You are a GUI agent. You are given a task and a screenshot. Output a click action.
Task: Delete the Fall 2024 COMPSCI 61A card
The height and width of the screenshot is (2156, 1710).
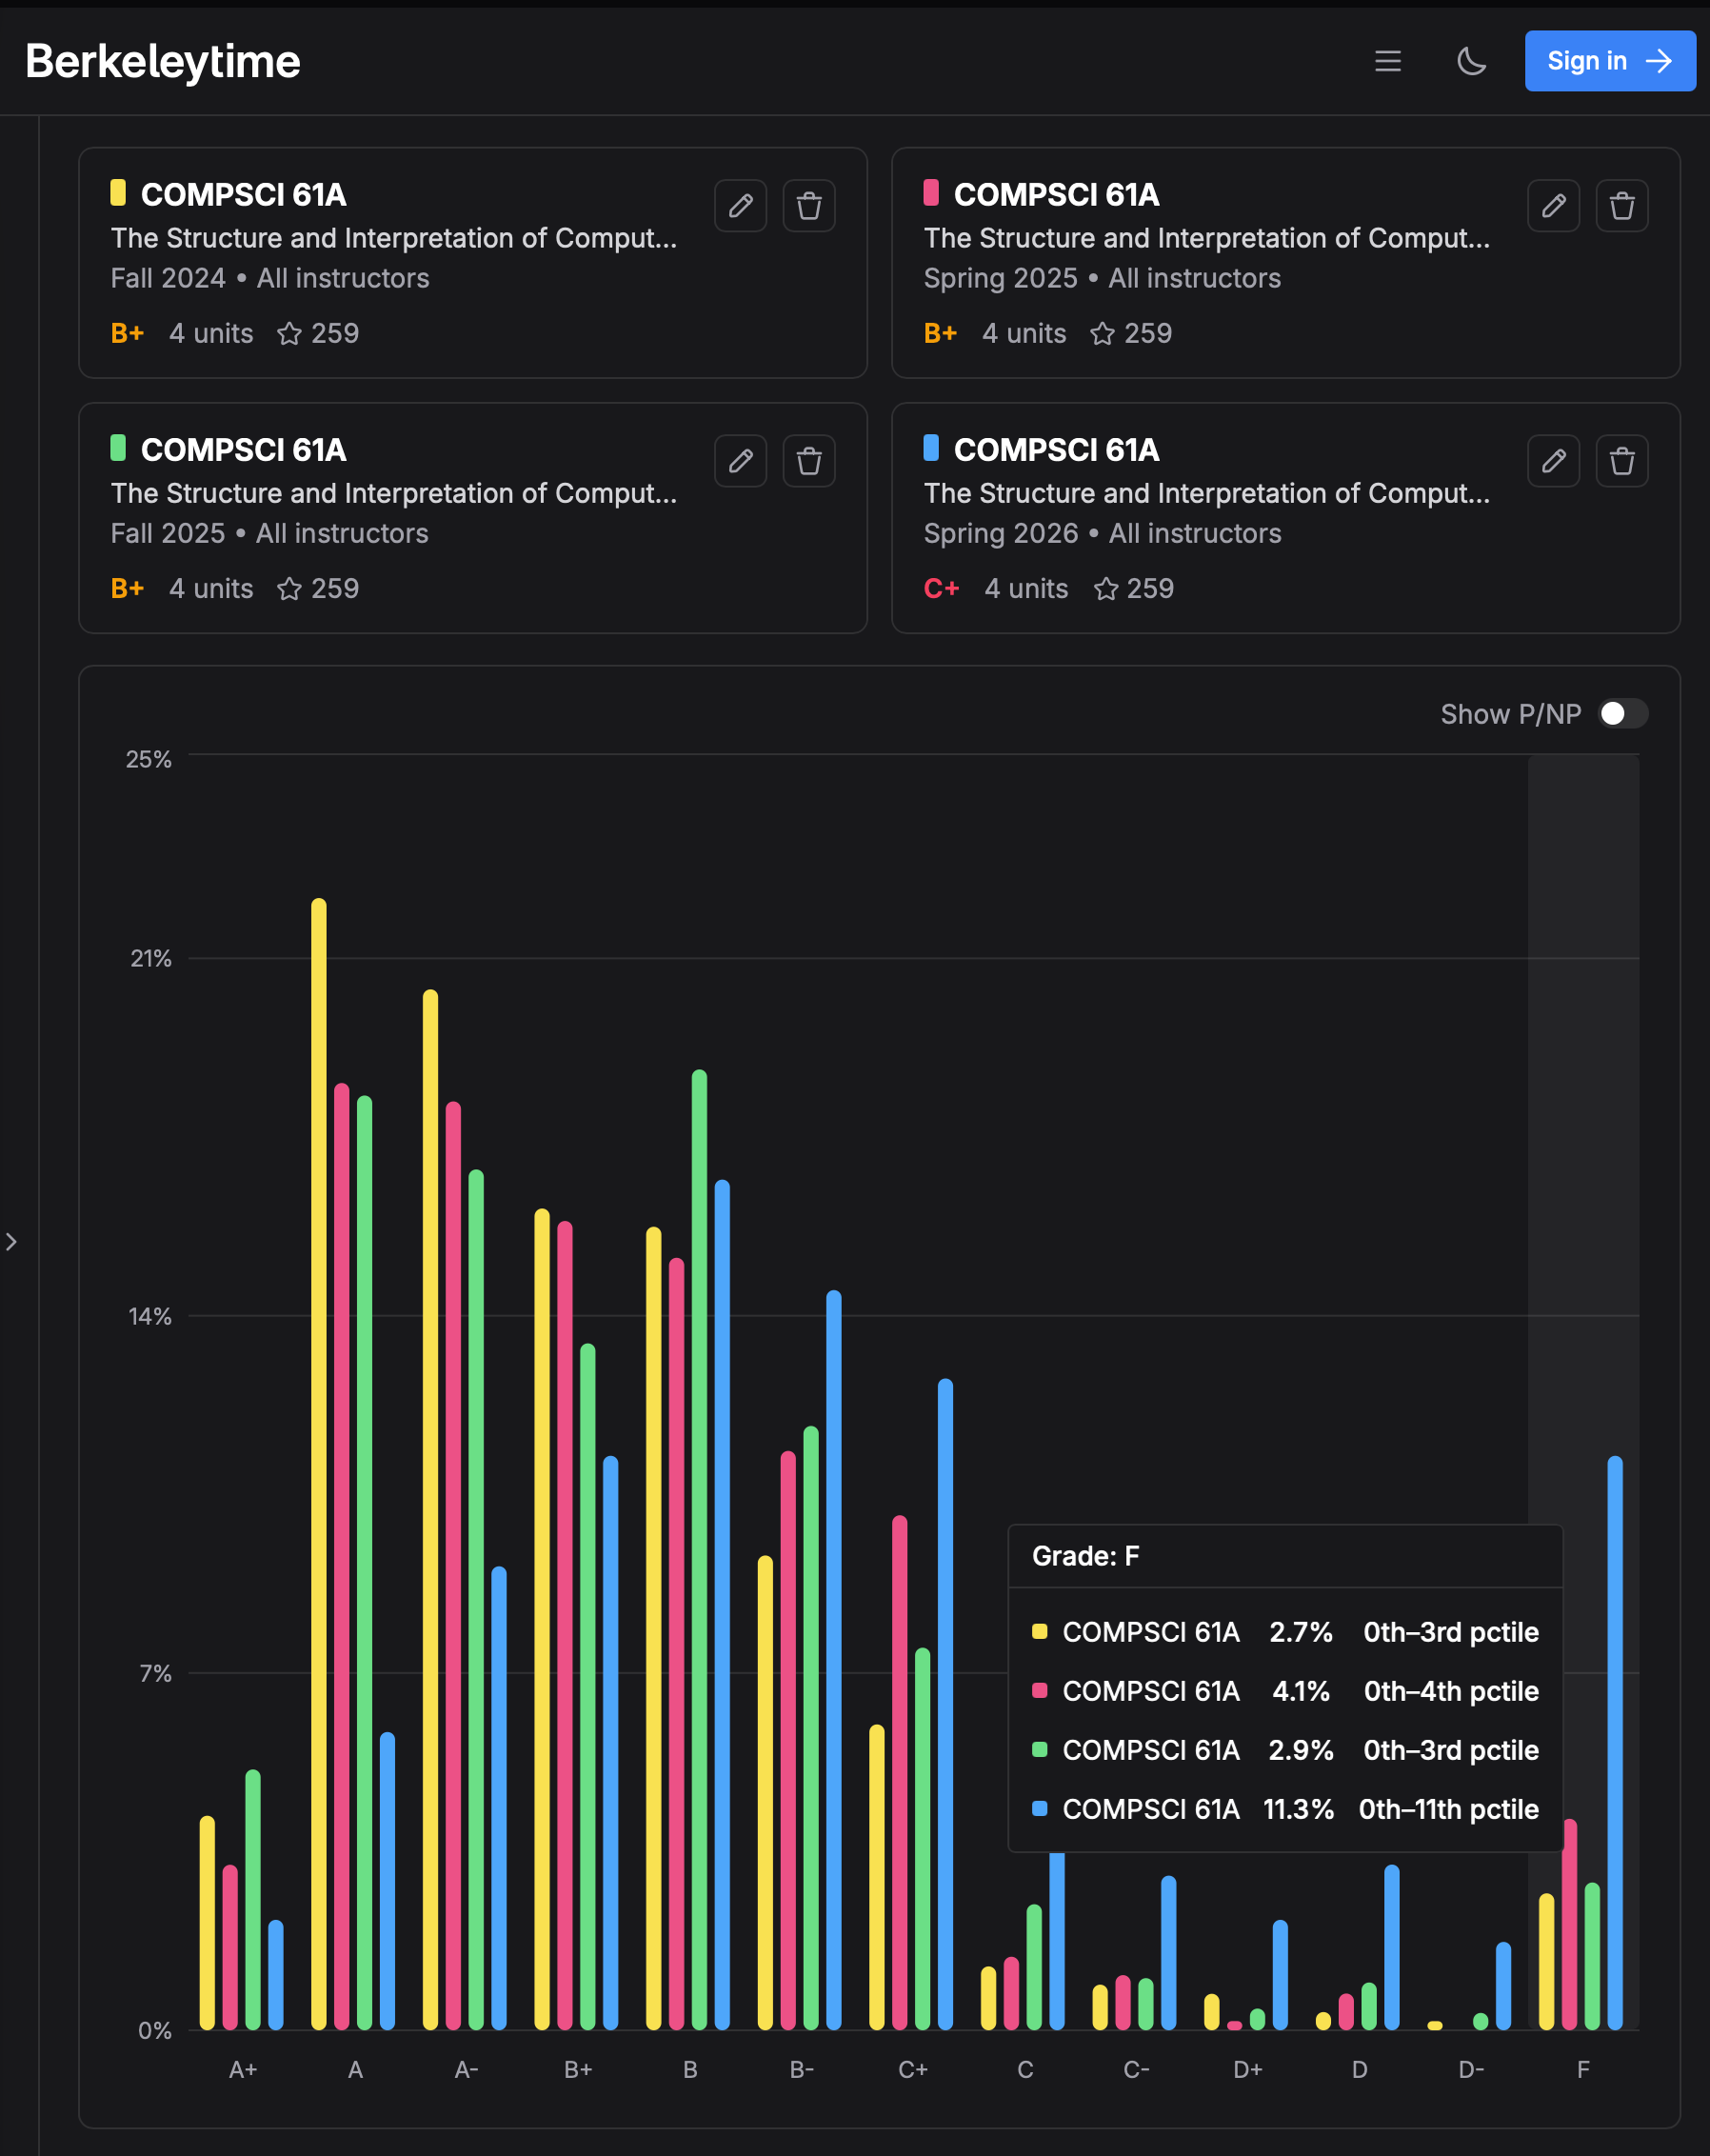click(809, 206)
